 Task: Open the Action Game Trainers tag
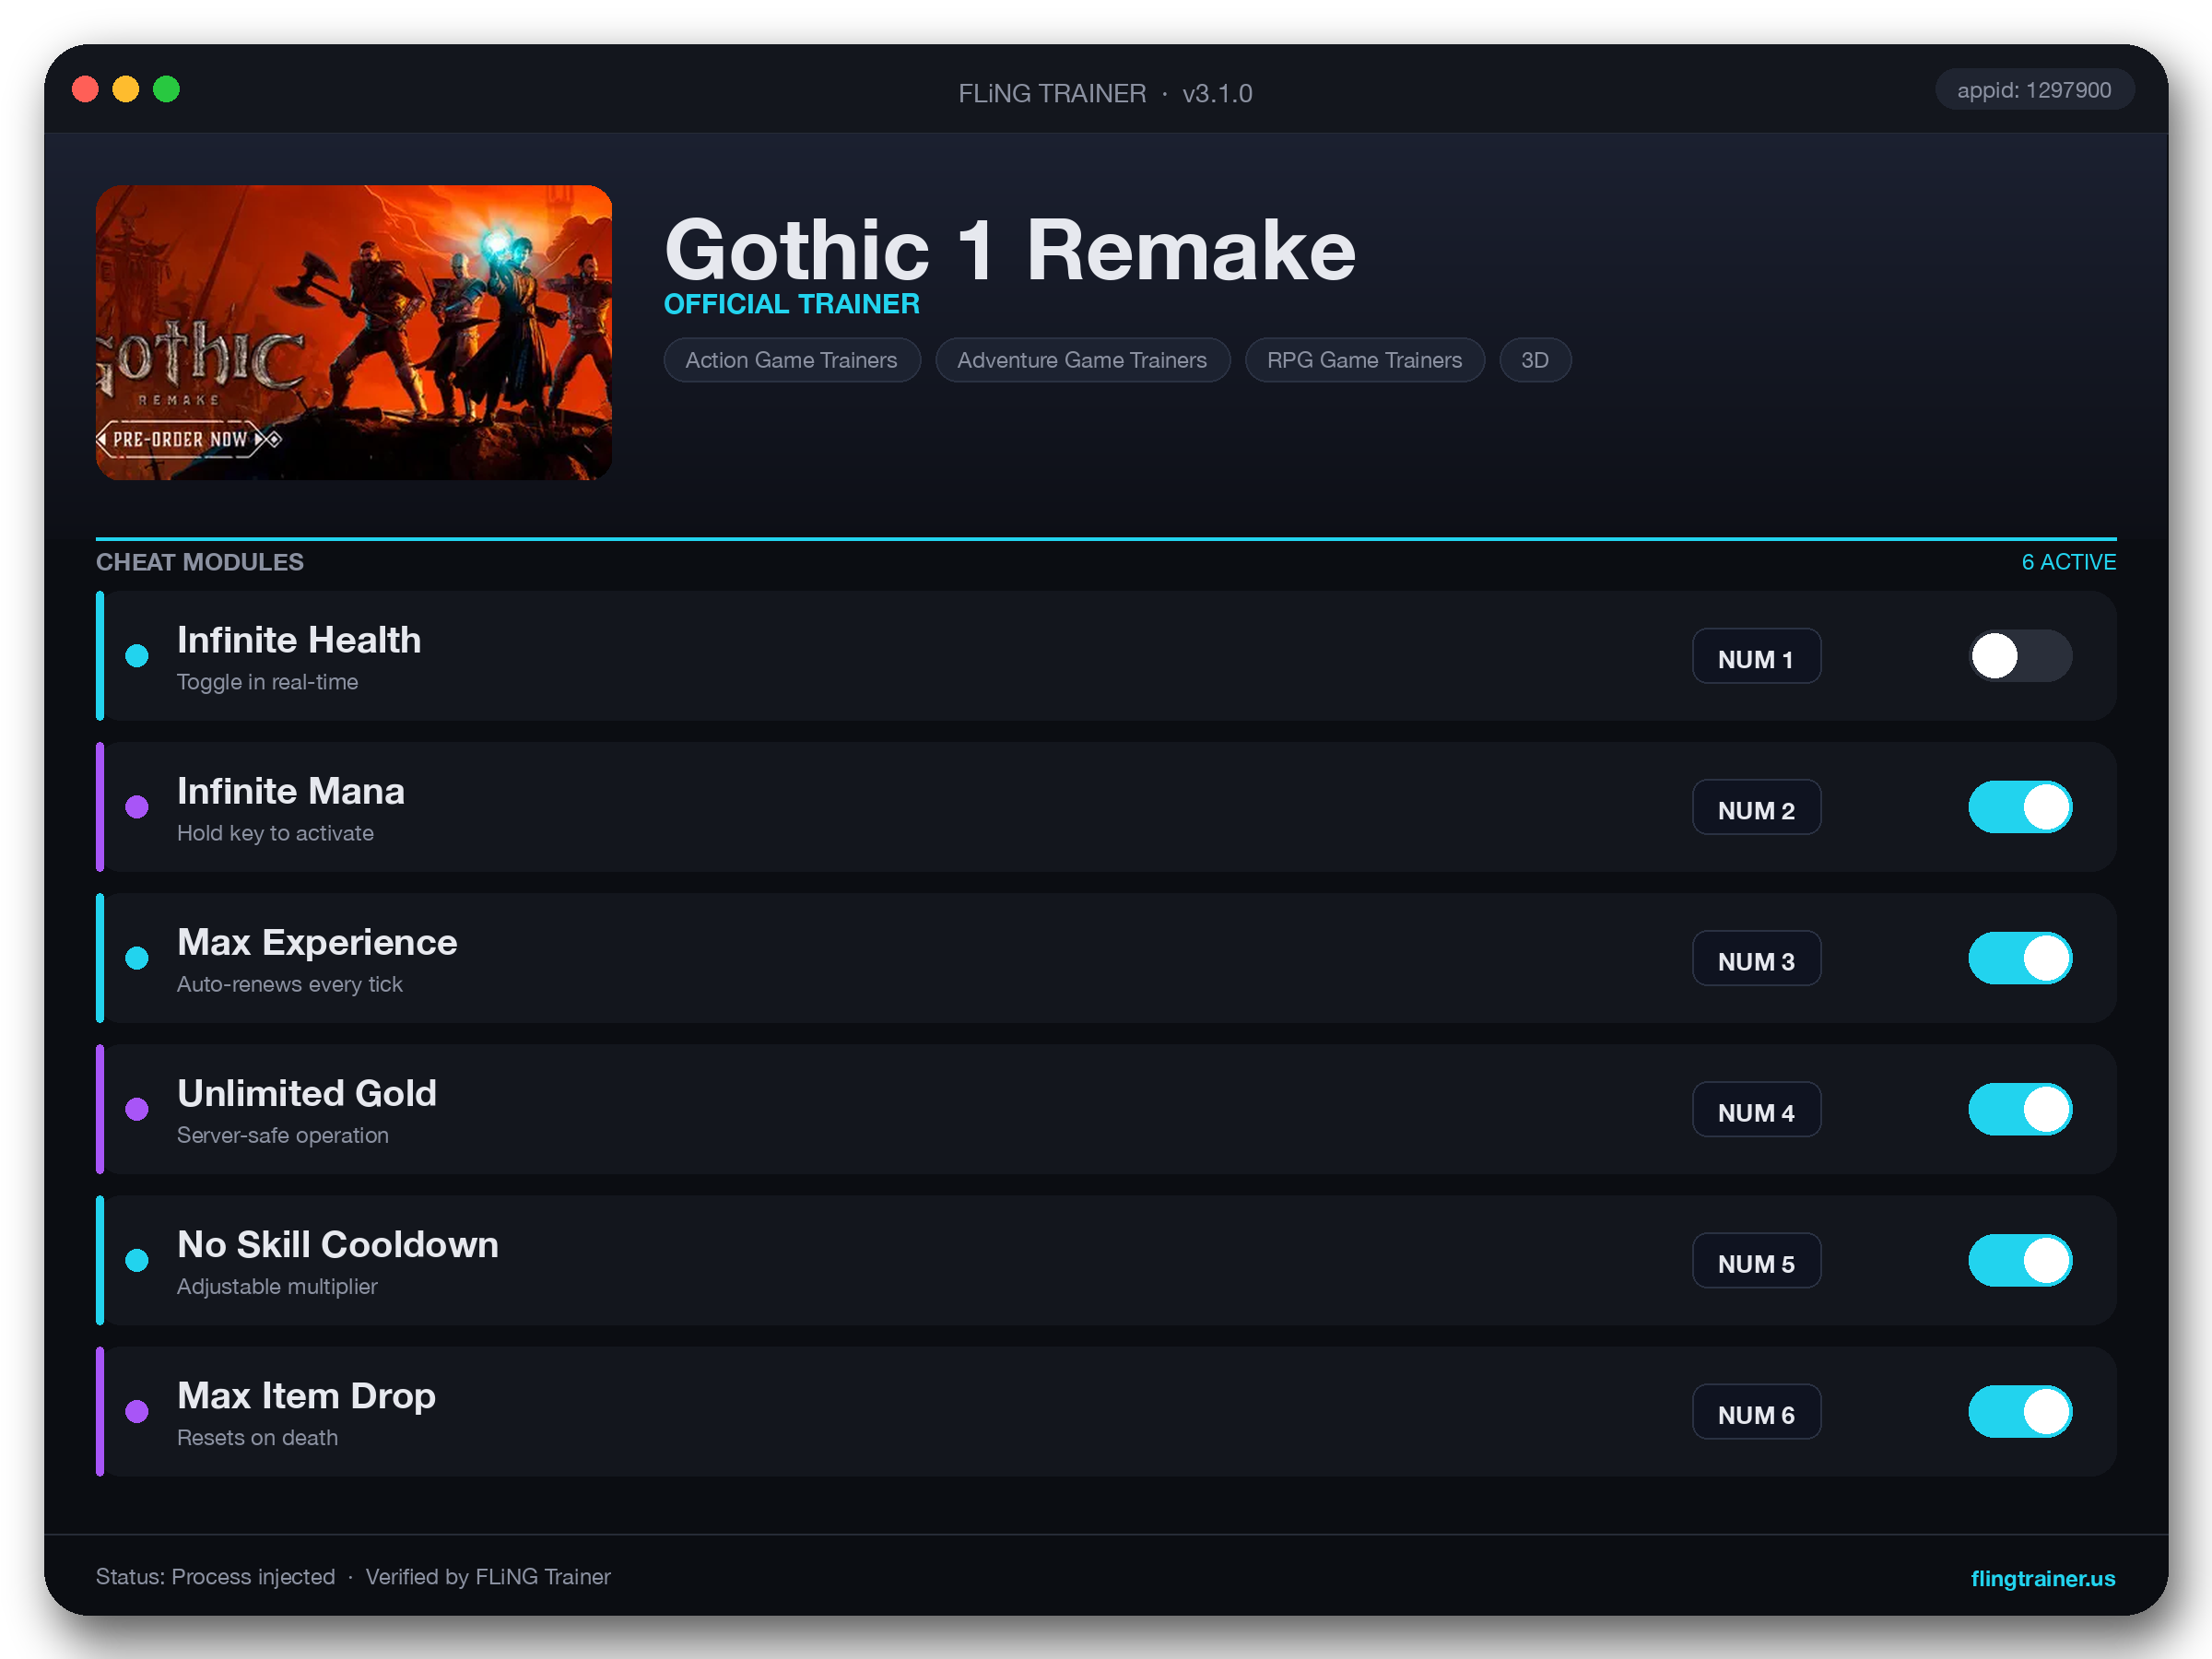pos(792,360)
